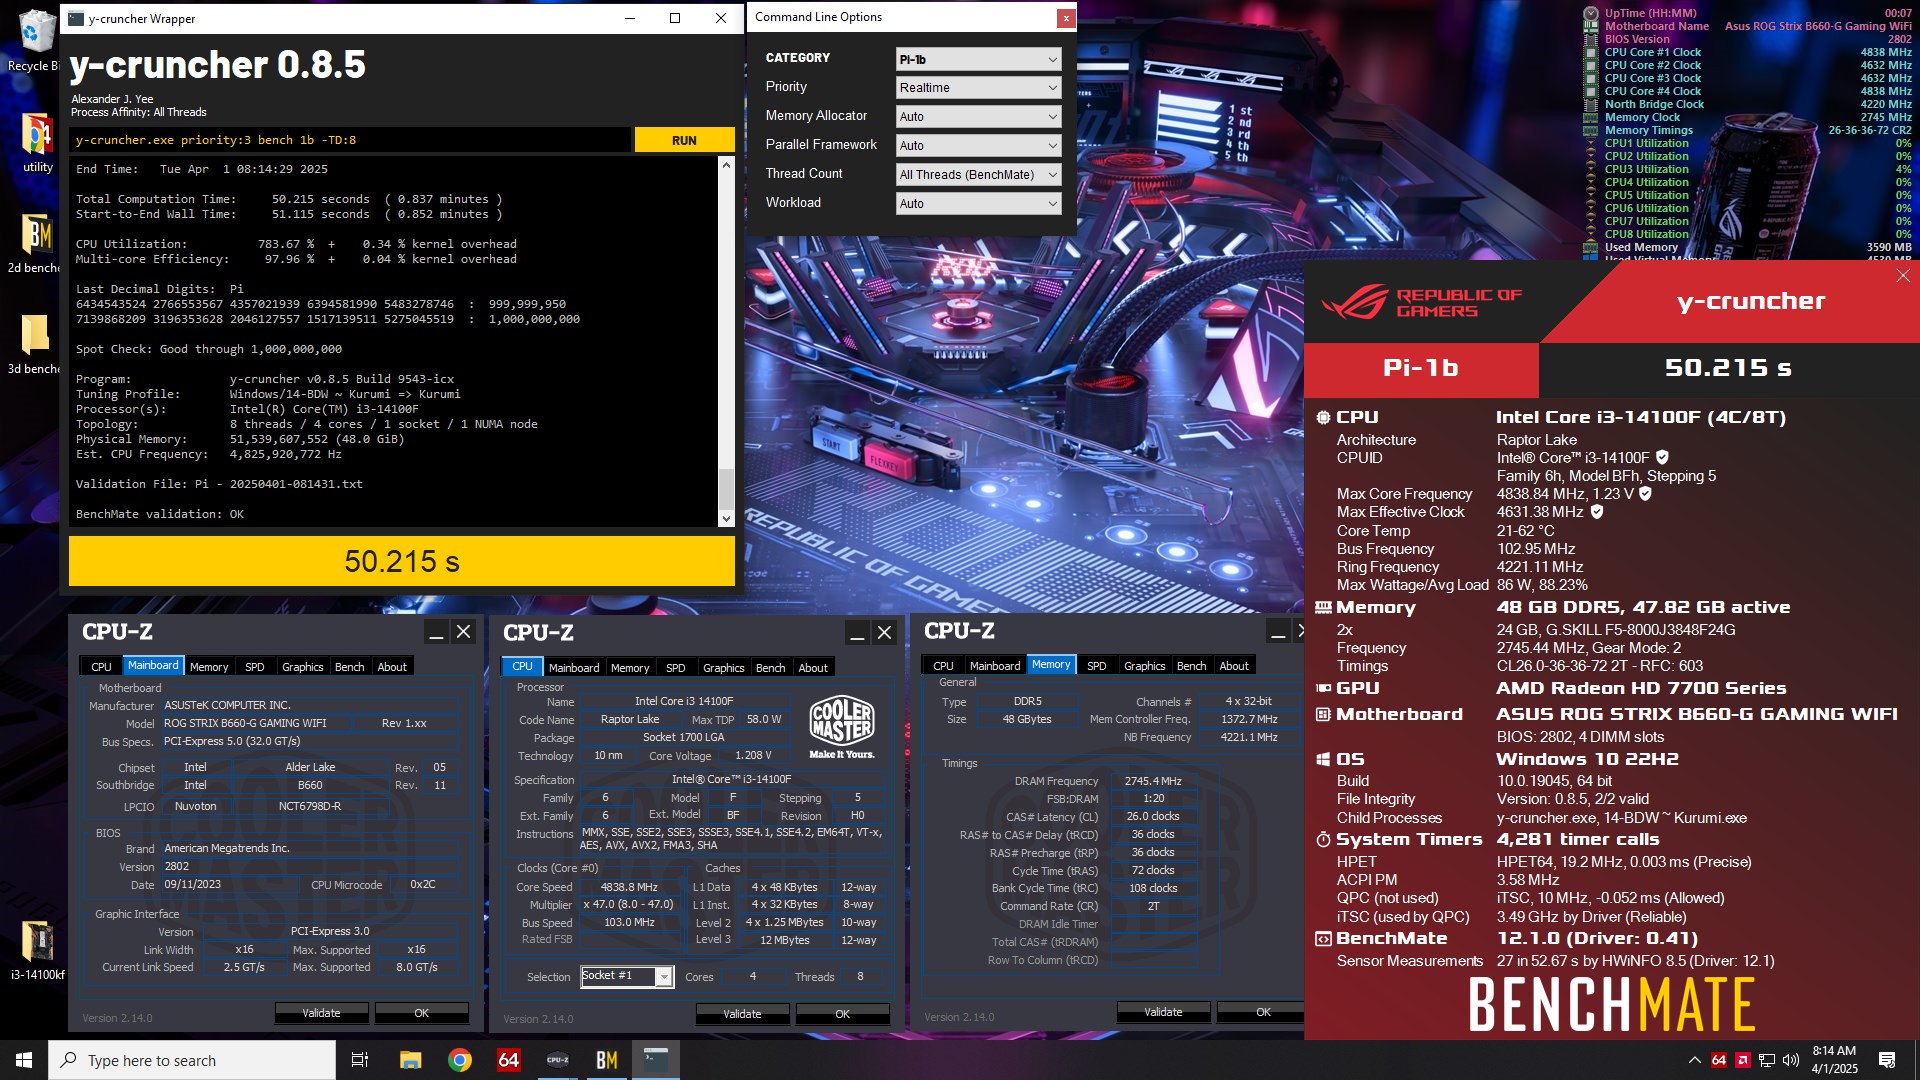
Task: Click OK in the Mainboard CPU-Z window
Action: point(421,1013)
